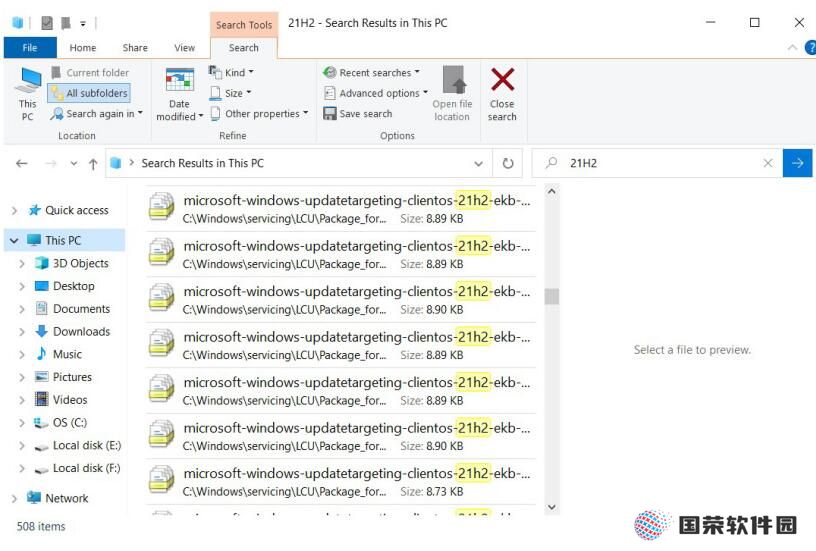The image size is (816, 551).
Task: Open Downloads in navigation pane
Action: (81, 331)
